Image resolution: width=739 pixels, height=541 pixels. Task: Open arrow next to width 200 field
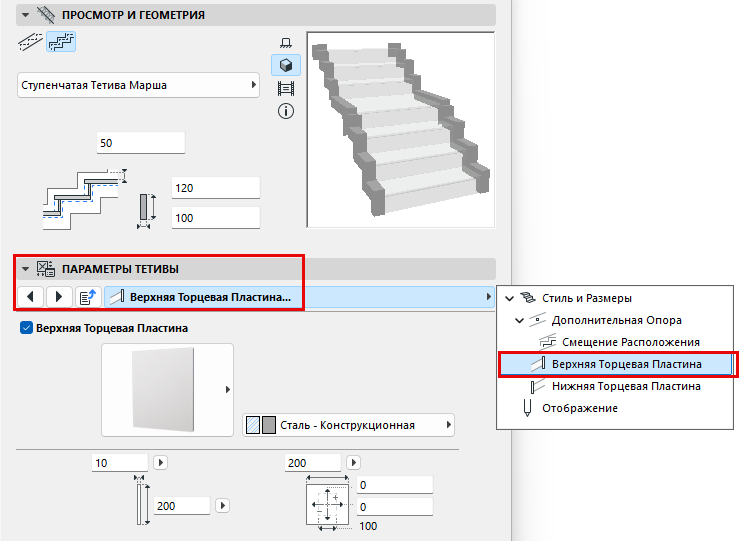pyautogui.click(x=353, y=462)
